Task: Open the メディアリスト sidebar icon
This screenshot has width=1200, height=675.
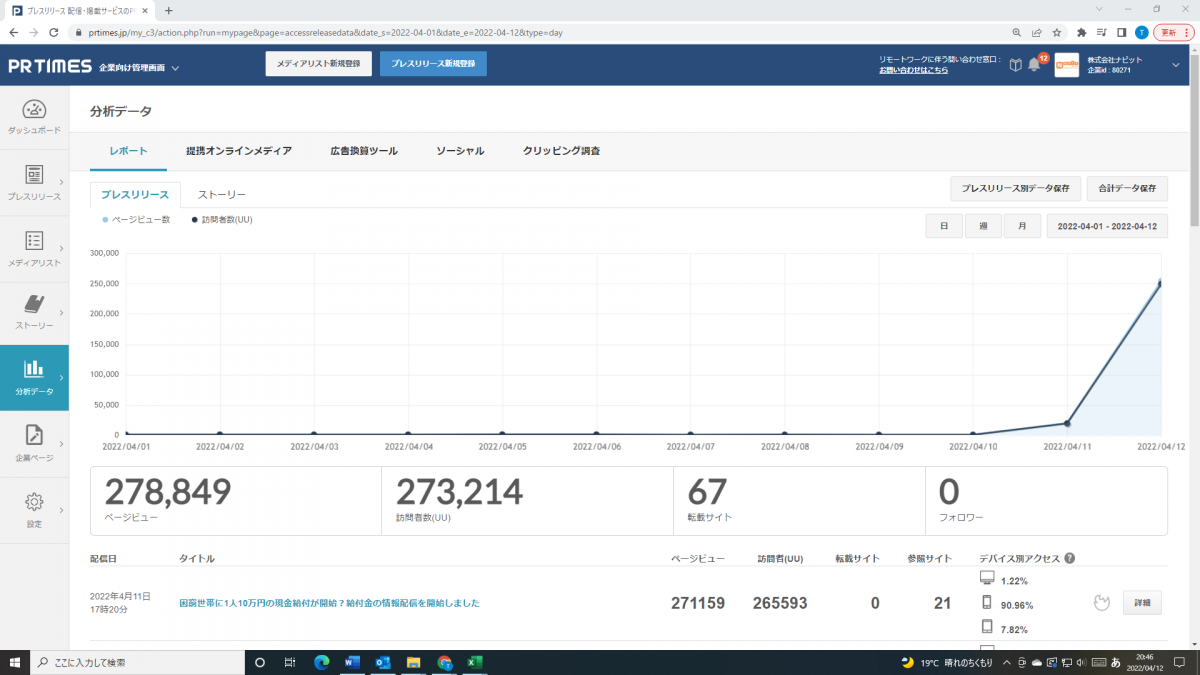Action: 34,242
